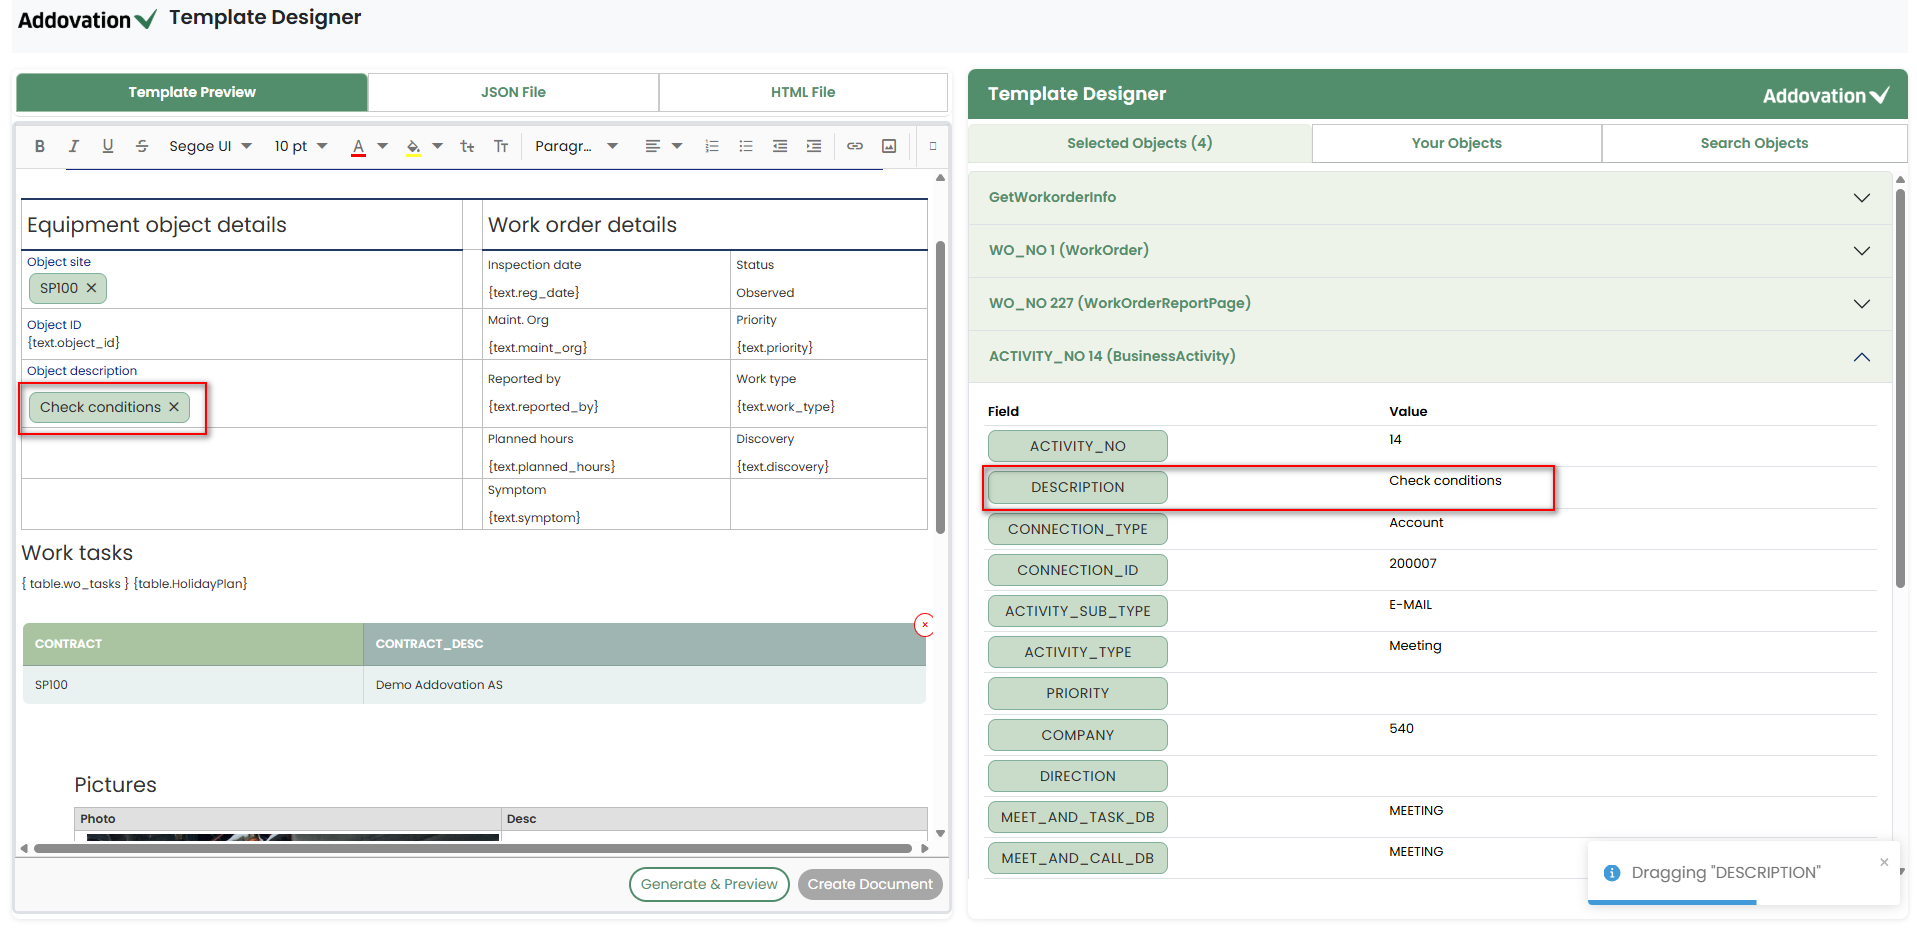Viewport: 1917px width, 938px height.
Task: Click the CONNECTION_TYPE field button
Action: tap(1077, 529)
